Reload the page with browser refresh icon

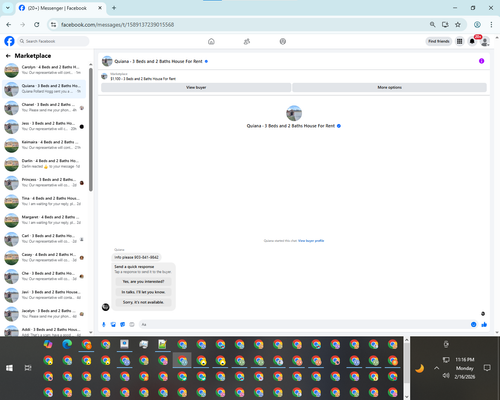click(x=37, y=24)
